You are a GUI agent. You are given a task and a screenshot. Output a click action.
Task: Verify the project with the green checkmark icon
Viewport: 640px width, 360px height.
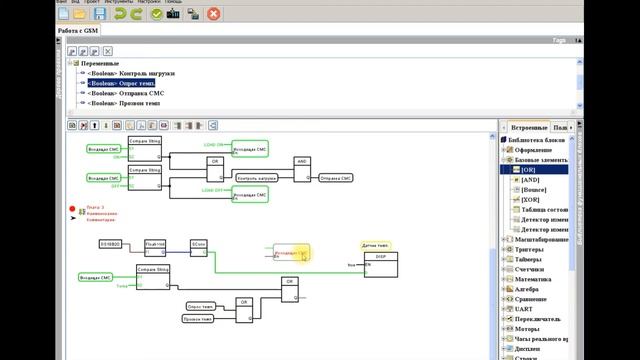click(156, 14)
